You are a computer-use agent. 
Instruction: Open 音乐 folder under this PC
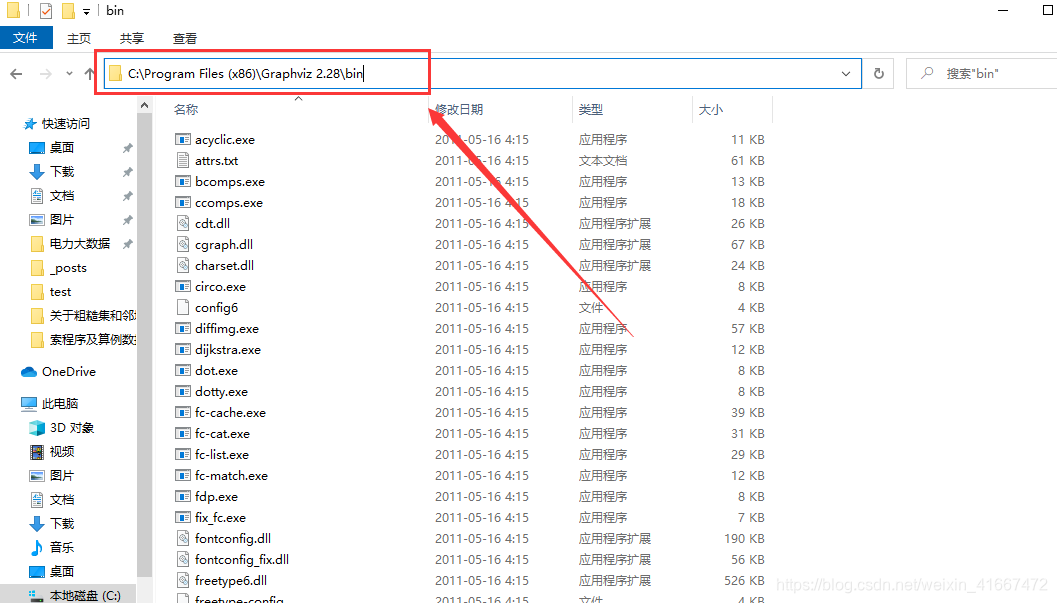(x=61, y=547)
